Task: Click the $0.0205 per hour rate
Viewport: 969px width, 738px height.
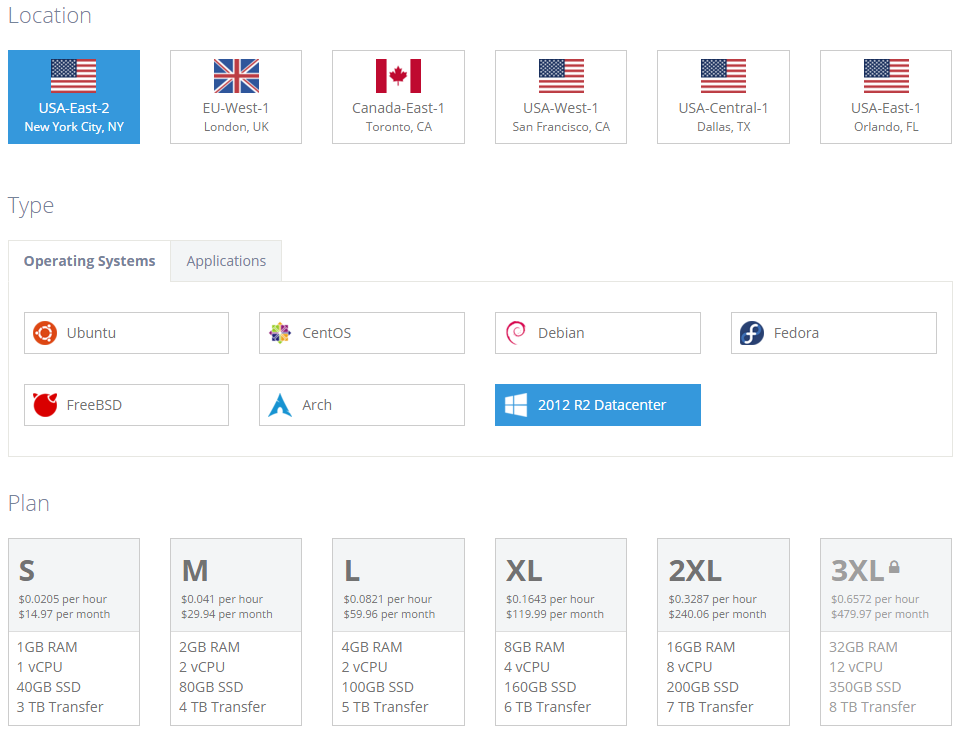Action: (62, 599)
